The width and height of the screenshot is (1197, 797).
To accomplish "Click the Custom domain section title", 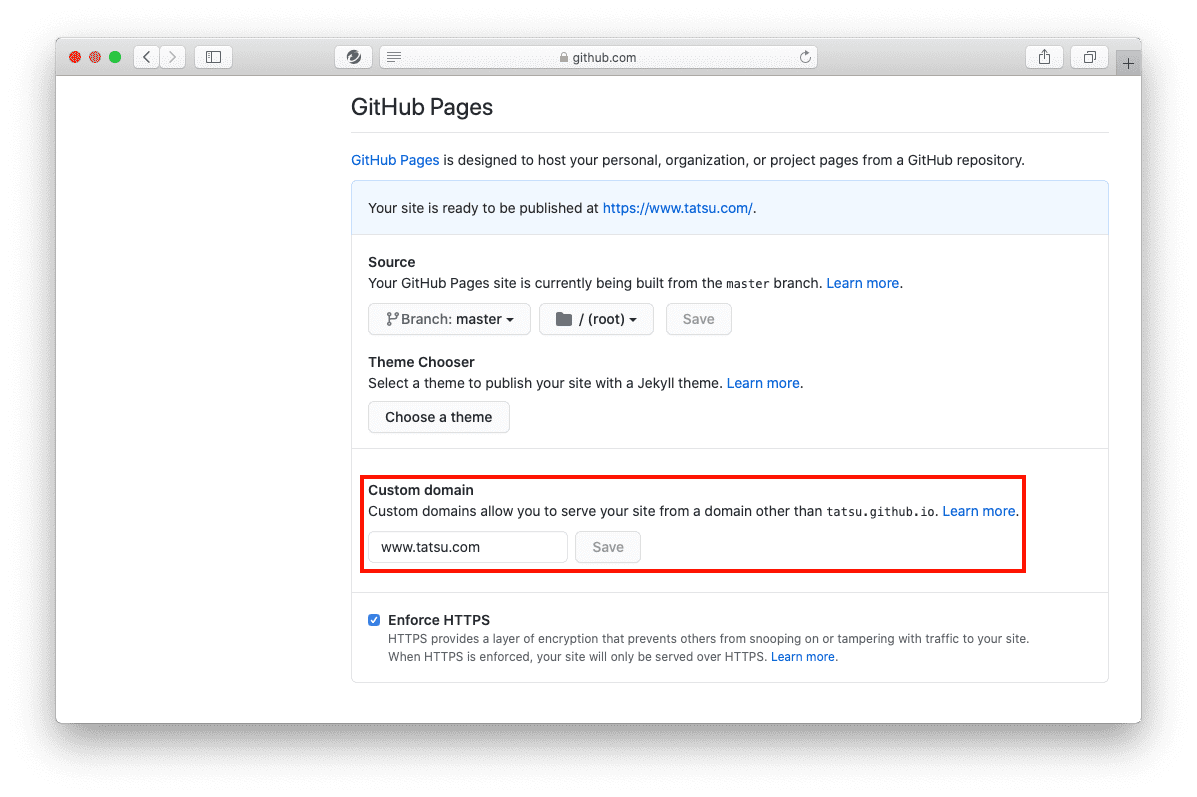I will click(x=421, y=490).
